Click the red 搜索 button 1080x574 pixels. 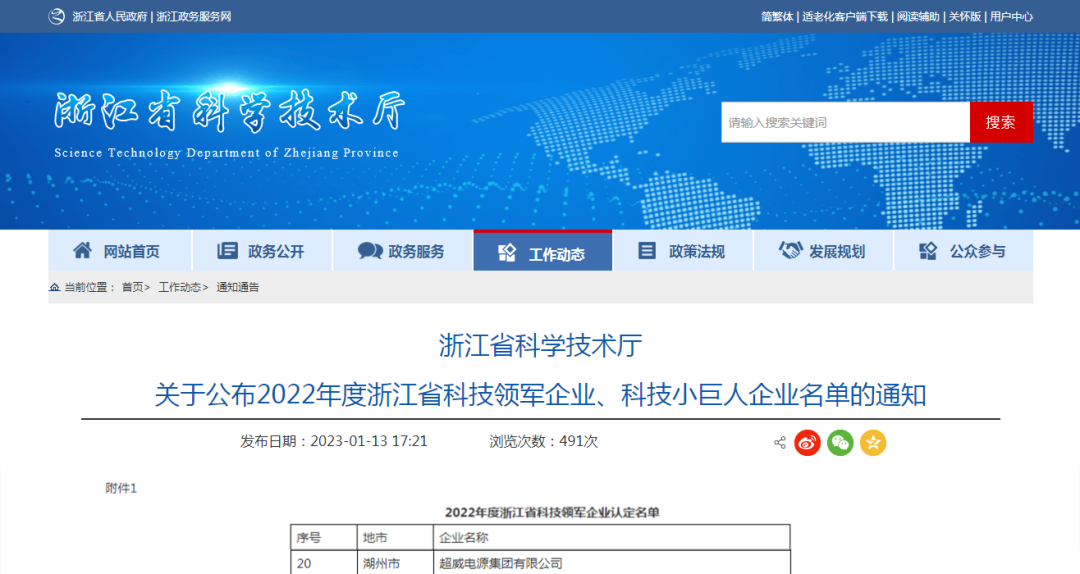click(x=1001, y=123)
